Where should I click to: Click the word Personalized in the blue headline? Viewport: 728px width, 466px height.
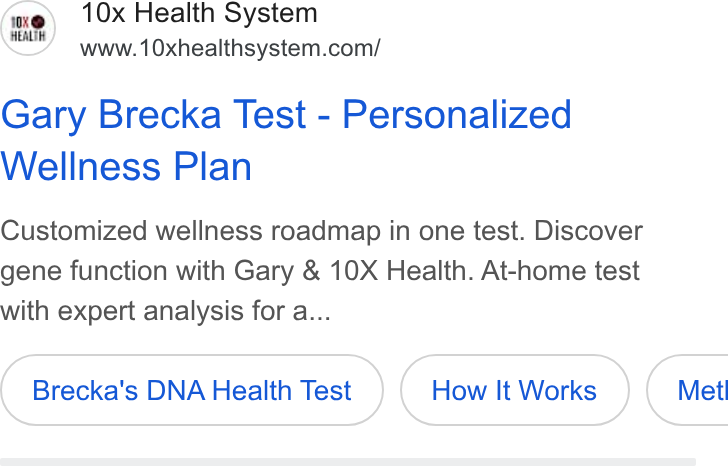pos(457,115)
